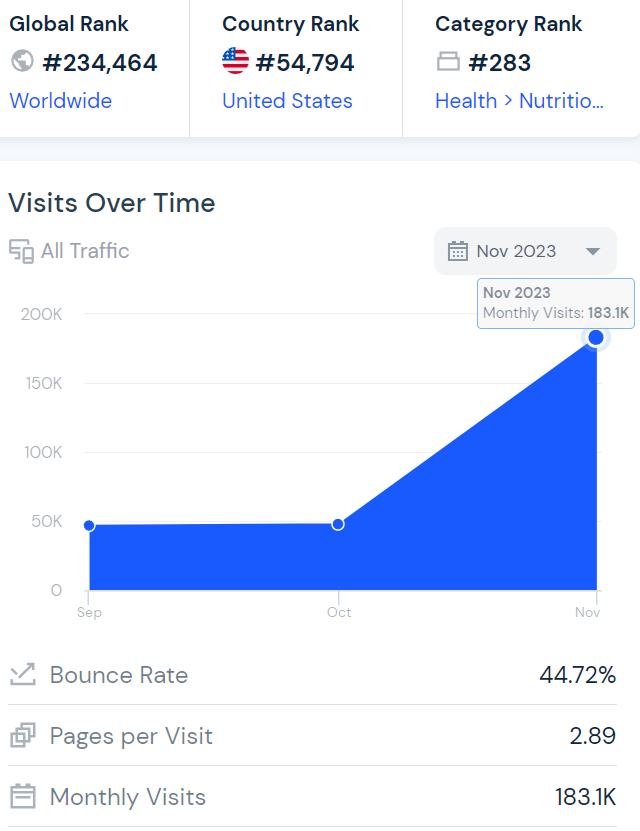
Task: Click the Pages per Visit icon
Action: click(22, 736)
